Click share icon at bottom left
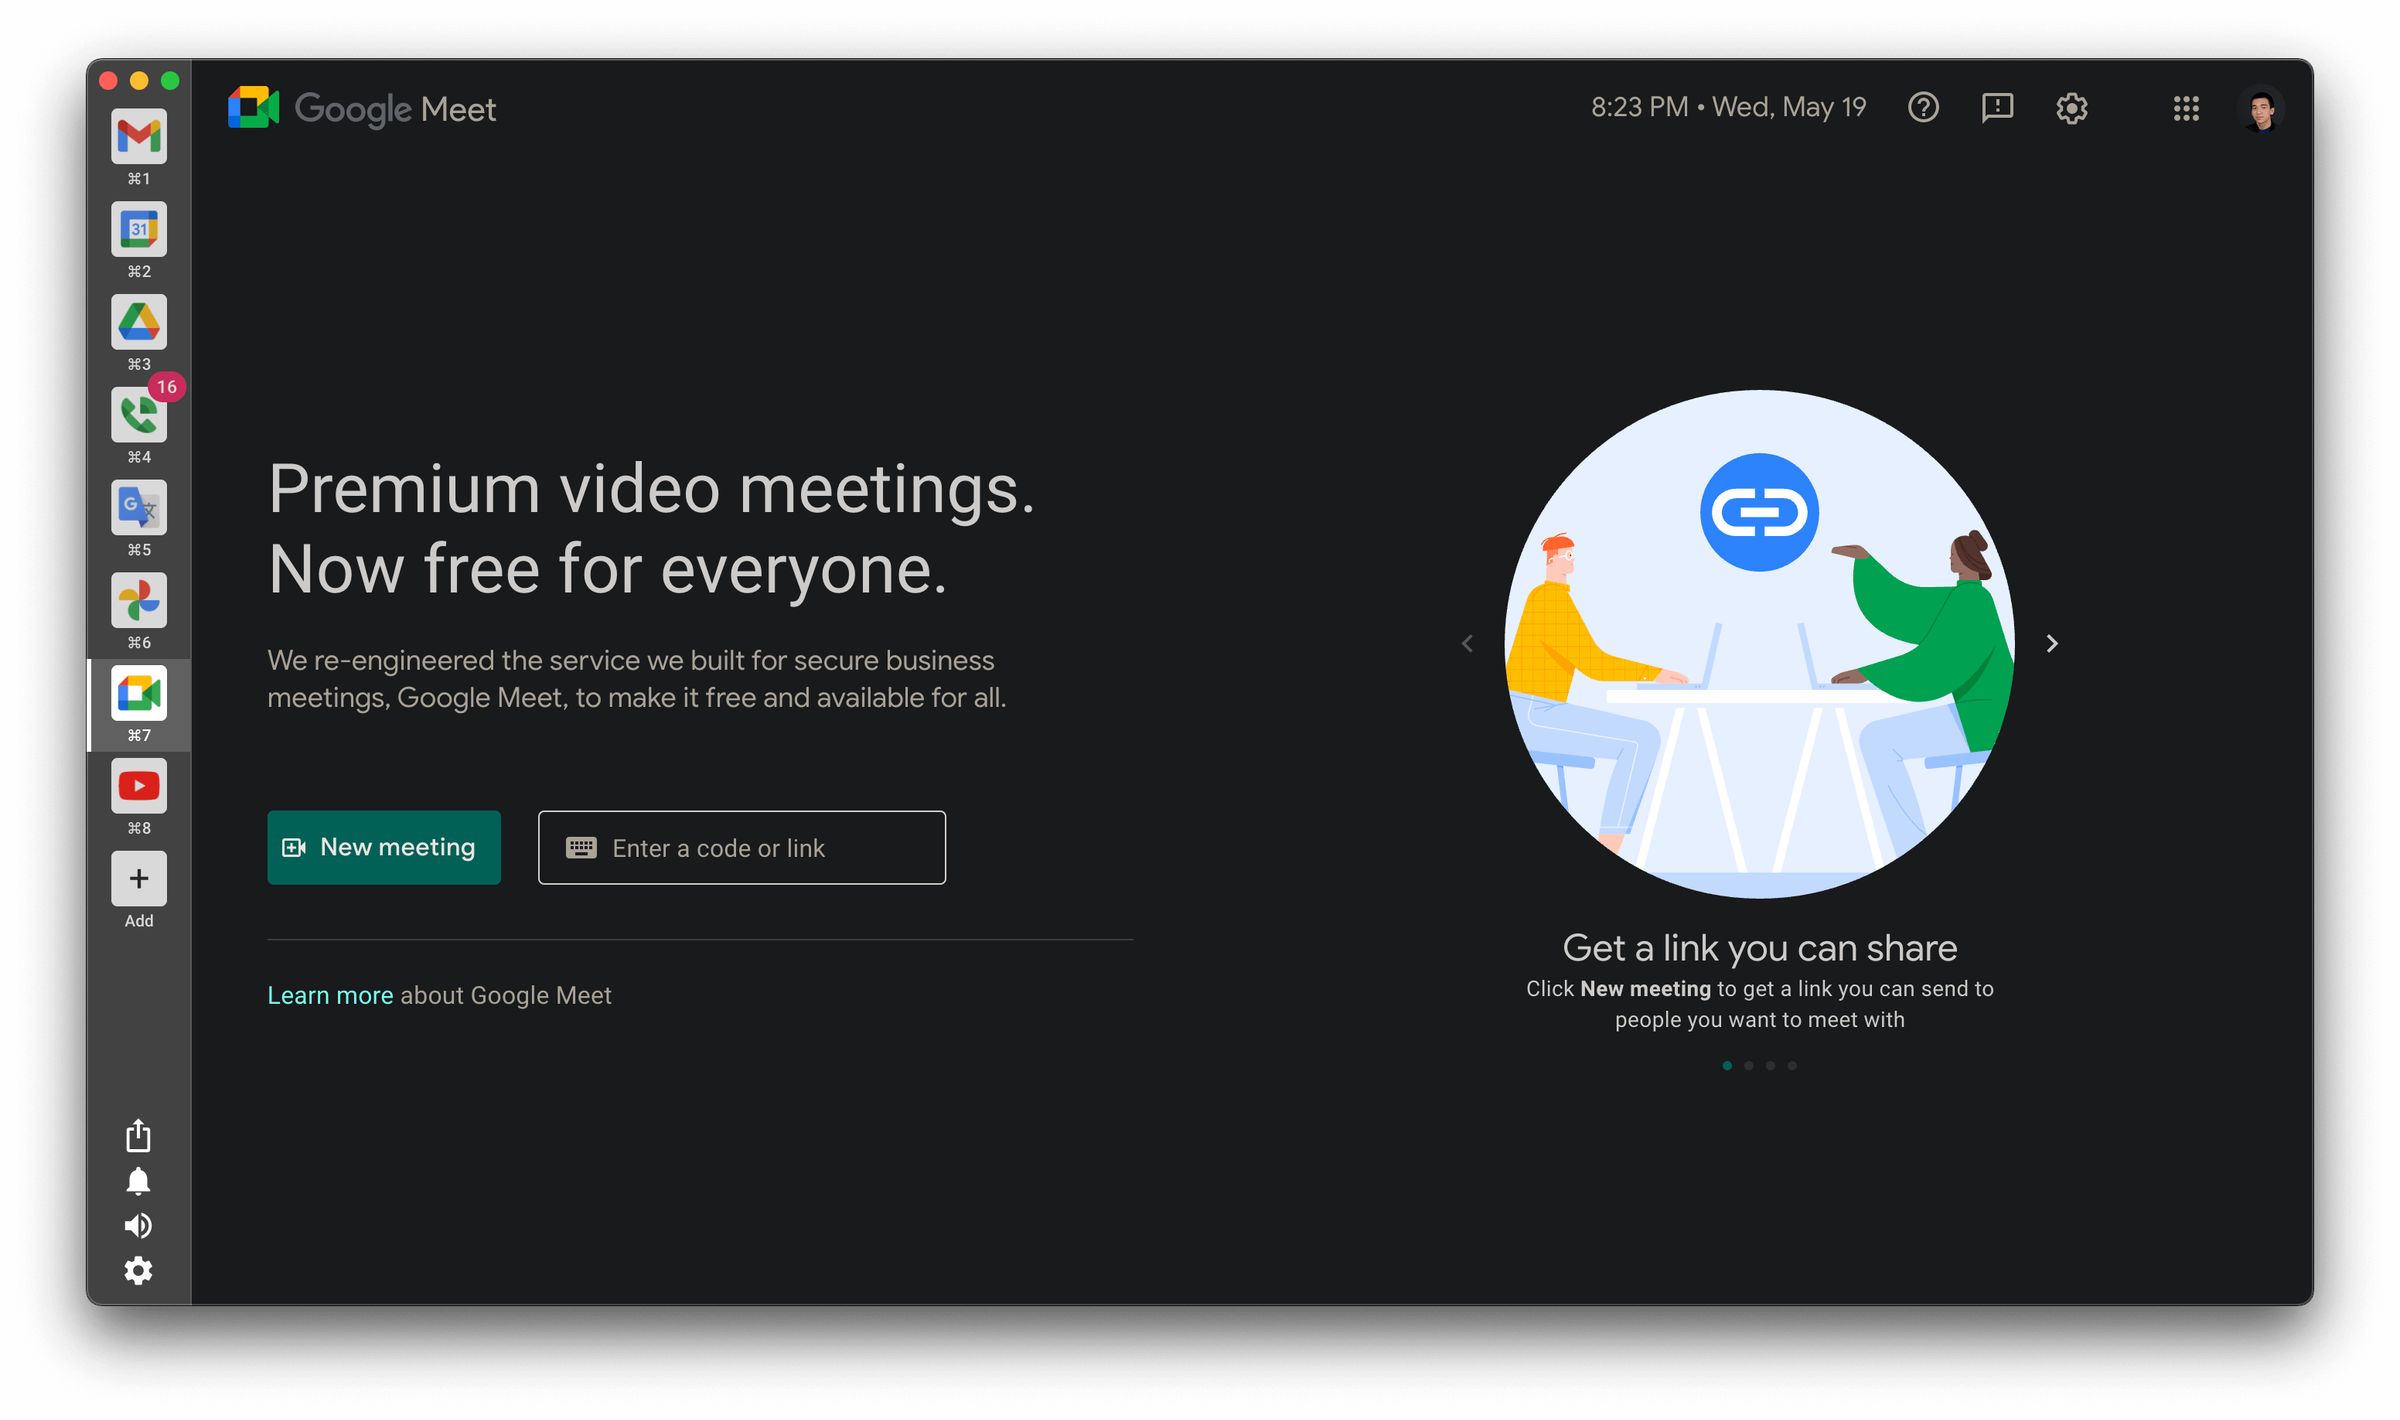 (139, 1133)
